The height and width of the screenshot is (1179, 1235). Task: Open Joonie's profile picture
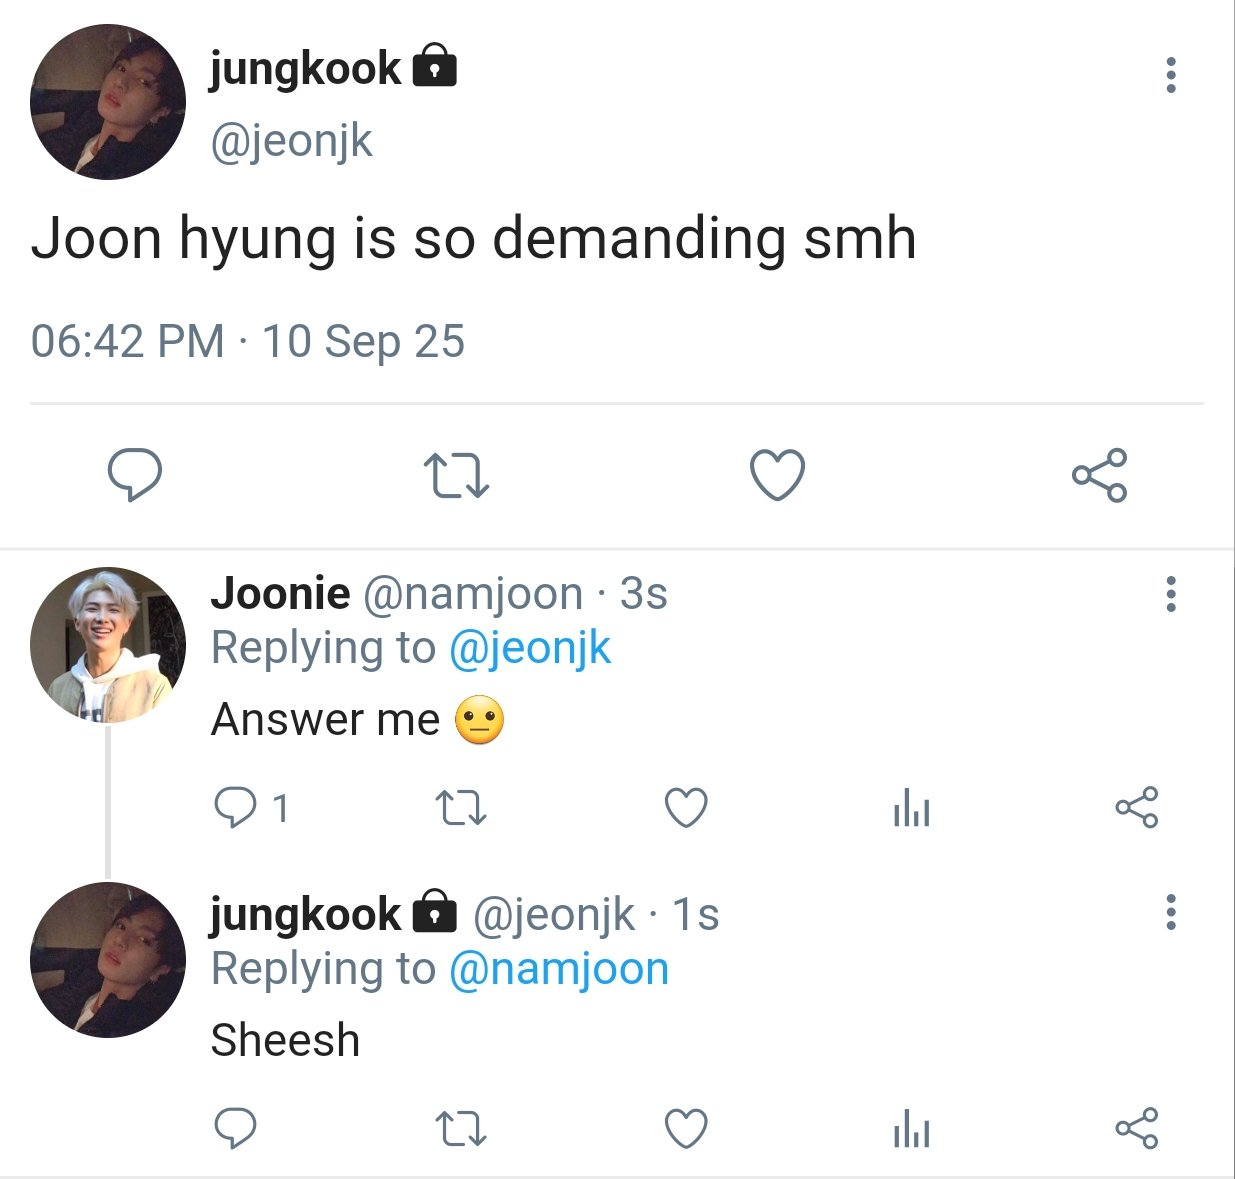pos(108,645)
